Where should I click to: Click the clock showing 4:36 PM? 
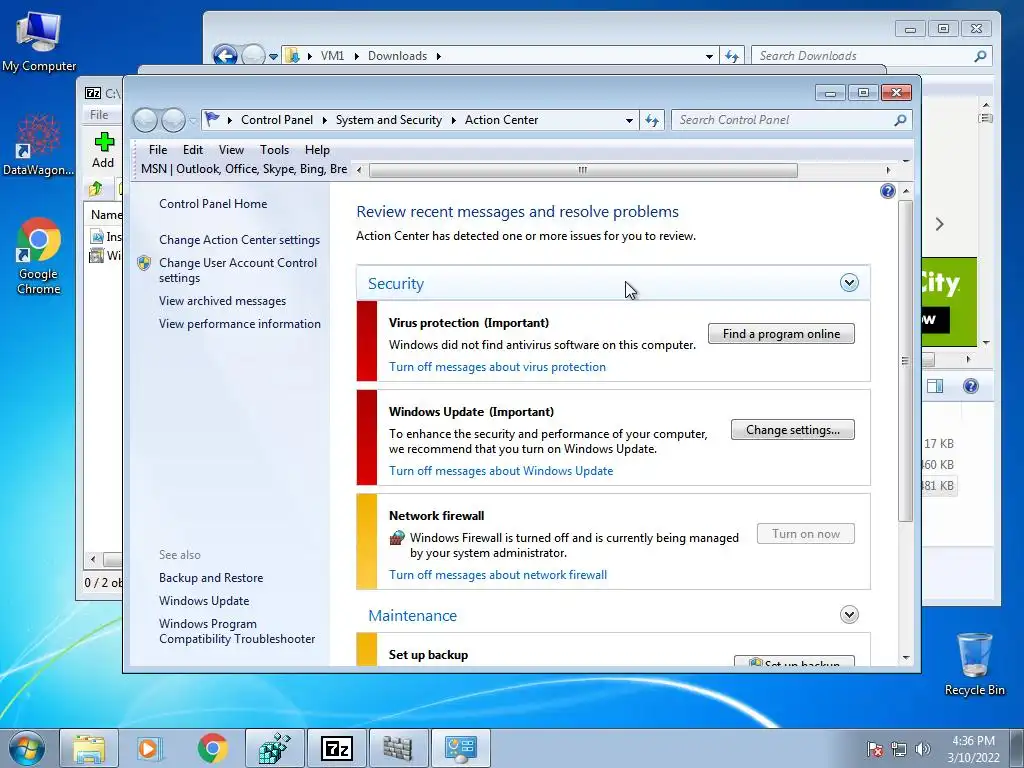coord(973,749)
